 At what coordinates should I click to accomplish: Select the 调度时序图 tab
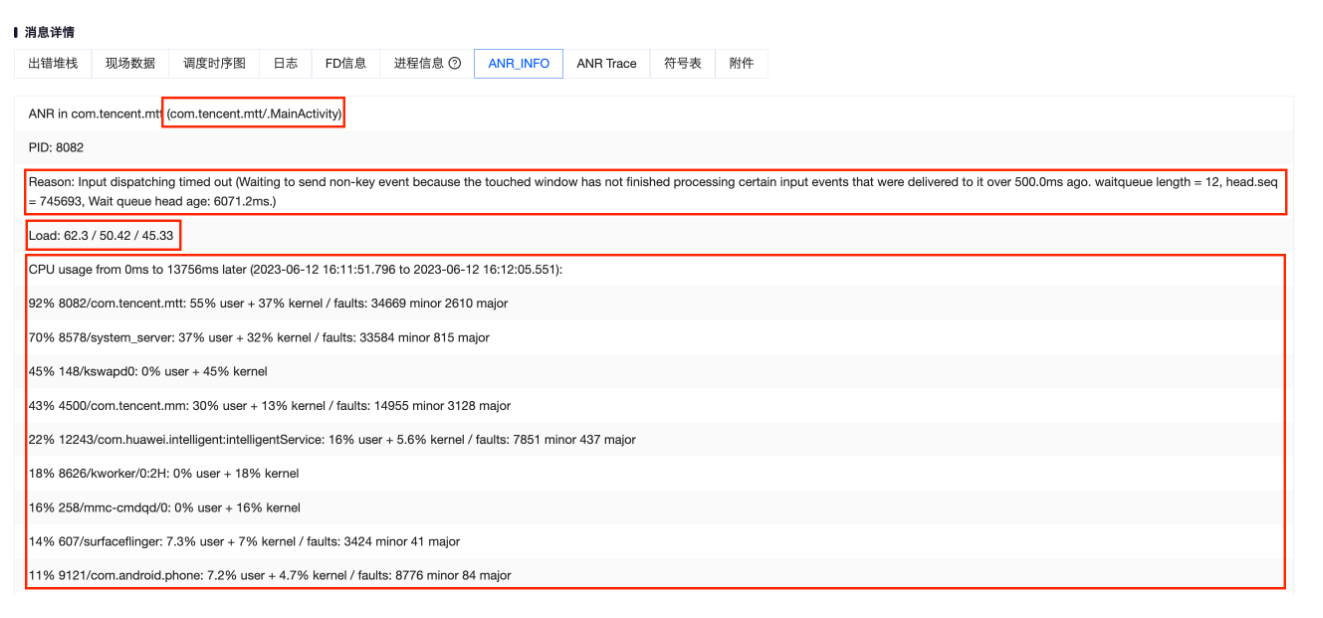214,63
